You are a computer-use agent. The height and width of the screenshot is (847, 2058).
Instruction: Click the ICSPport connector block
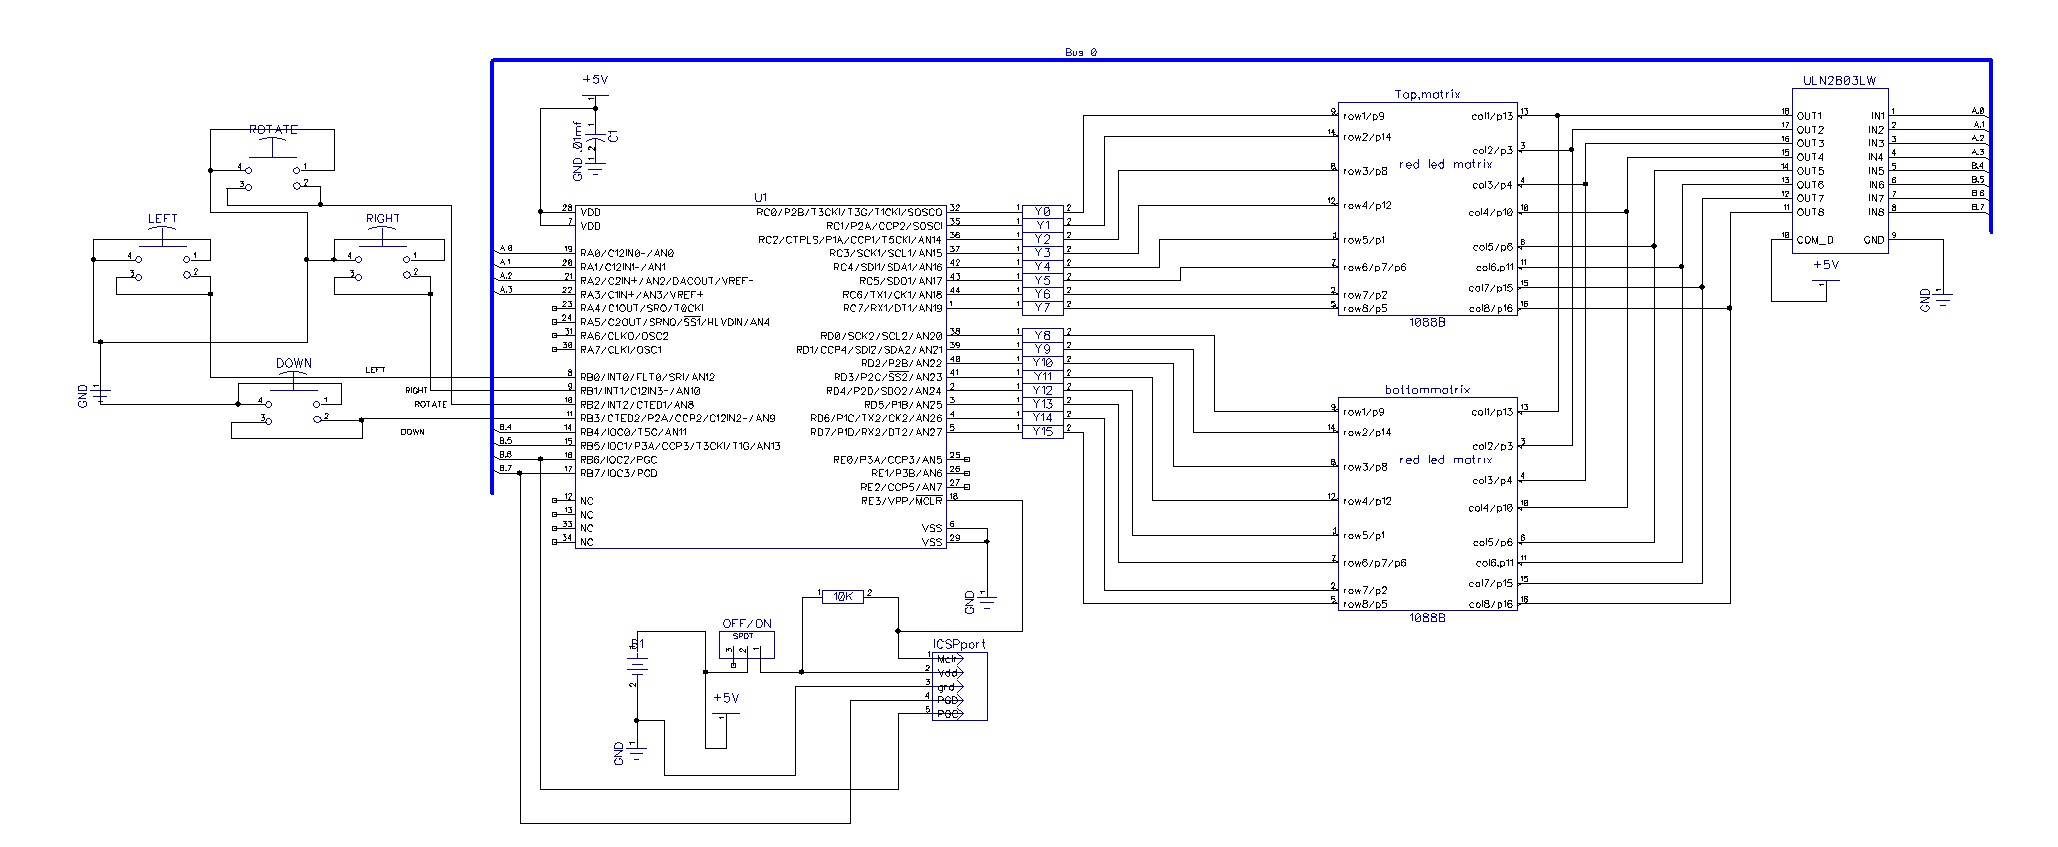pos(959,686)
